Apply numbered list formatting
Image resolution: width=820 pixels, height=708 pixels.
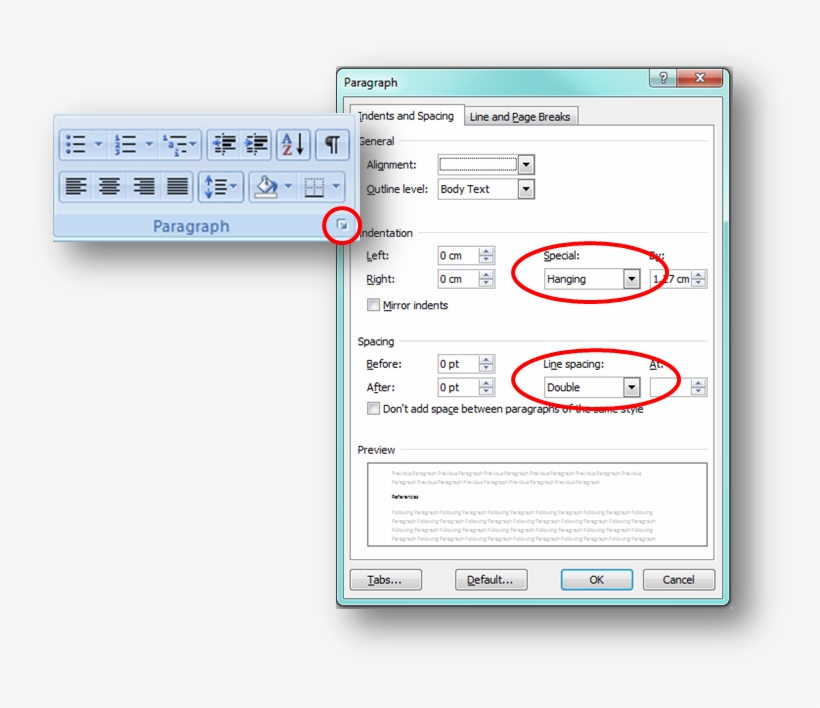(126, 144)
